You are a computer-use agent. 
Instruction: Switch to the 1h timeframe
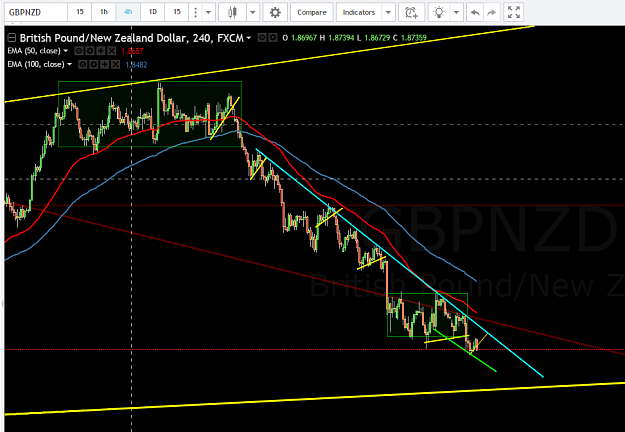coord(104,12)
